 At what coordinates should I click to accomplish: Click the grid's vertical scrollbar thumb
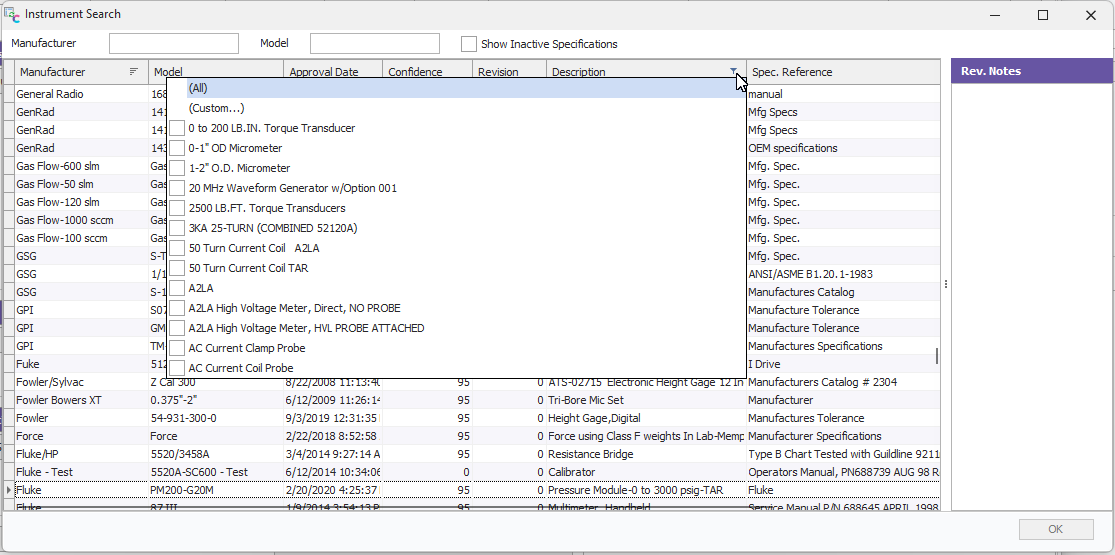937,356
